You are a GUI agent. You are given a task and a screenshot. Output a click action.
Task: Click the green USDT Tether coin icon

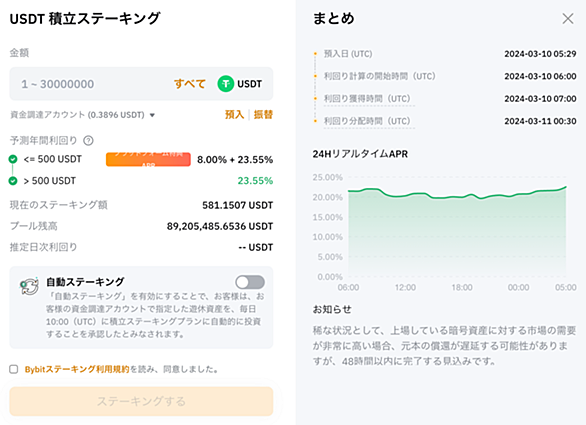pyautogui.click(x=226, y=84)
